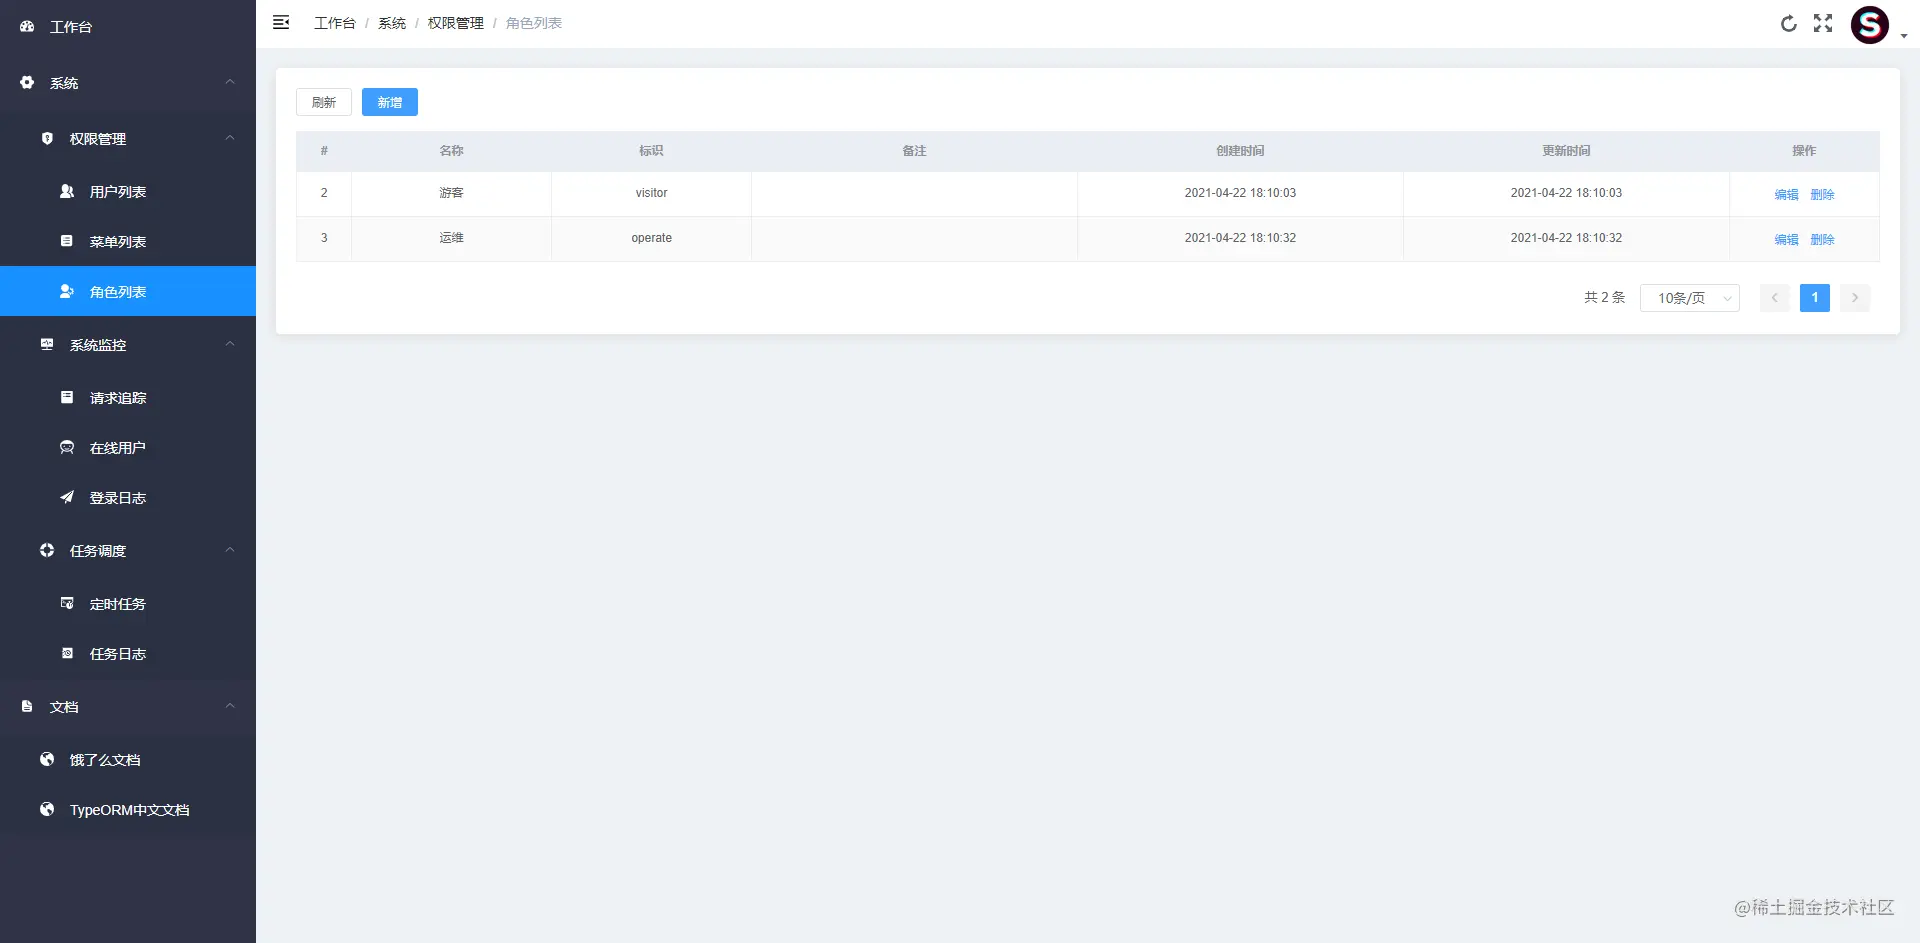Select 角色列表 menu item
This screenshot has height=943, width=1920.
point(128,291)
